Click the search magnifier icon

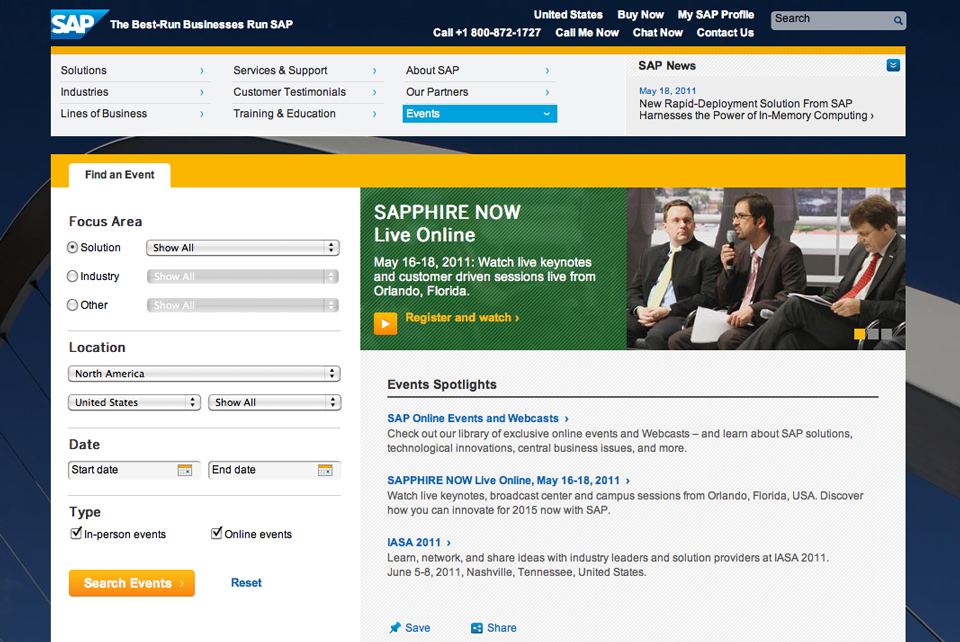coord(898,20)
